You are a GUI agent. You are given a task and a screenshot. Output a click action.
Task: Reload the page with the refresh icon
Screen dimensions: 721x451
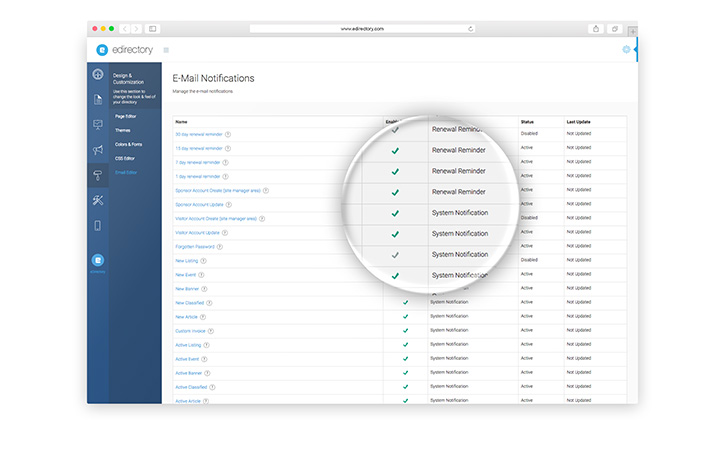point(470,29)
